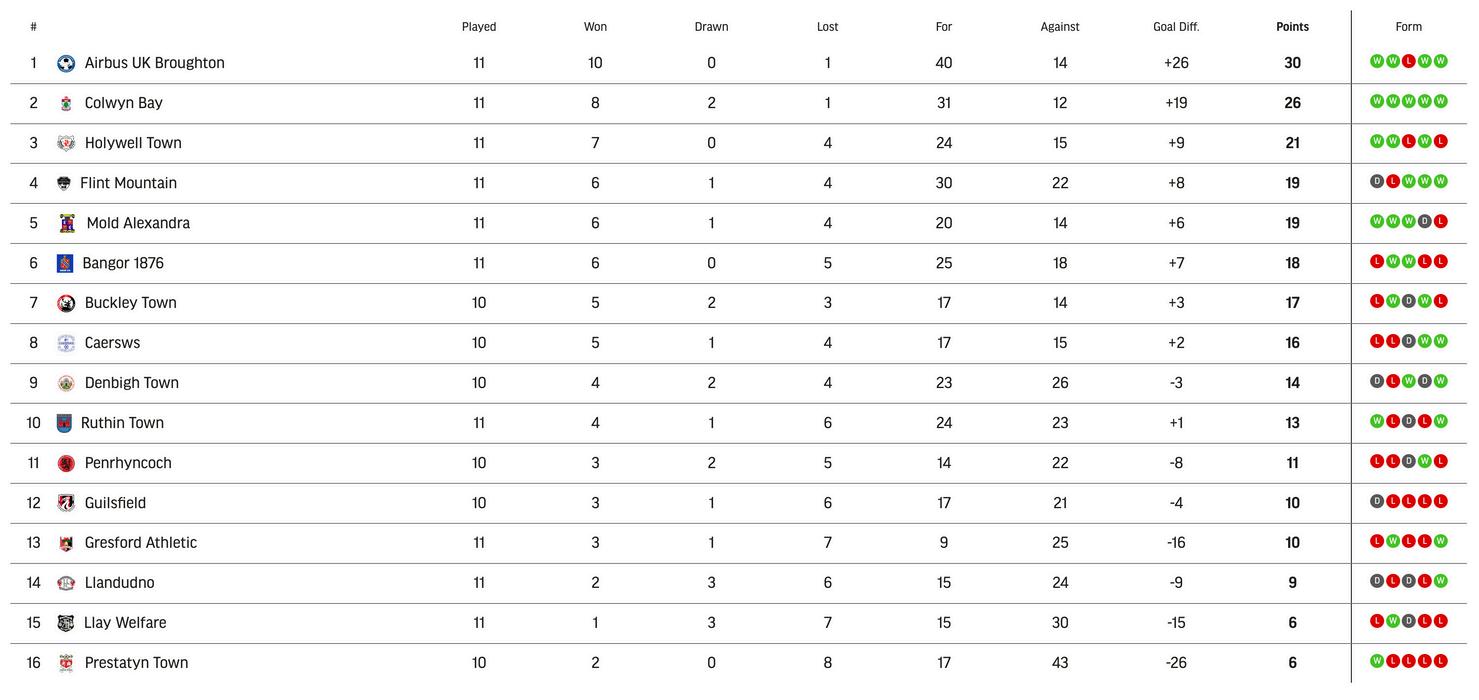
Task: Sort table by Goal Diff. header
Action: coord(1176,27)
